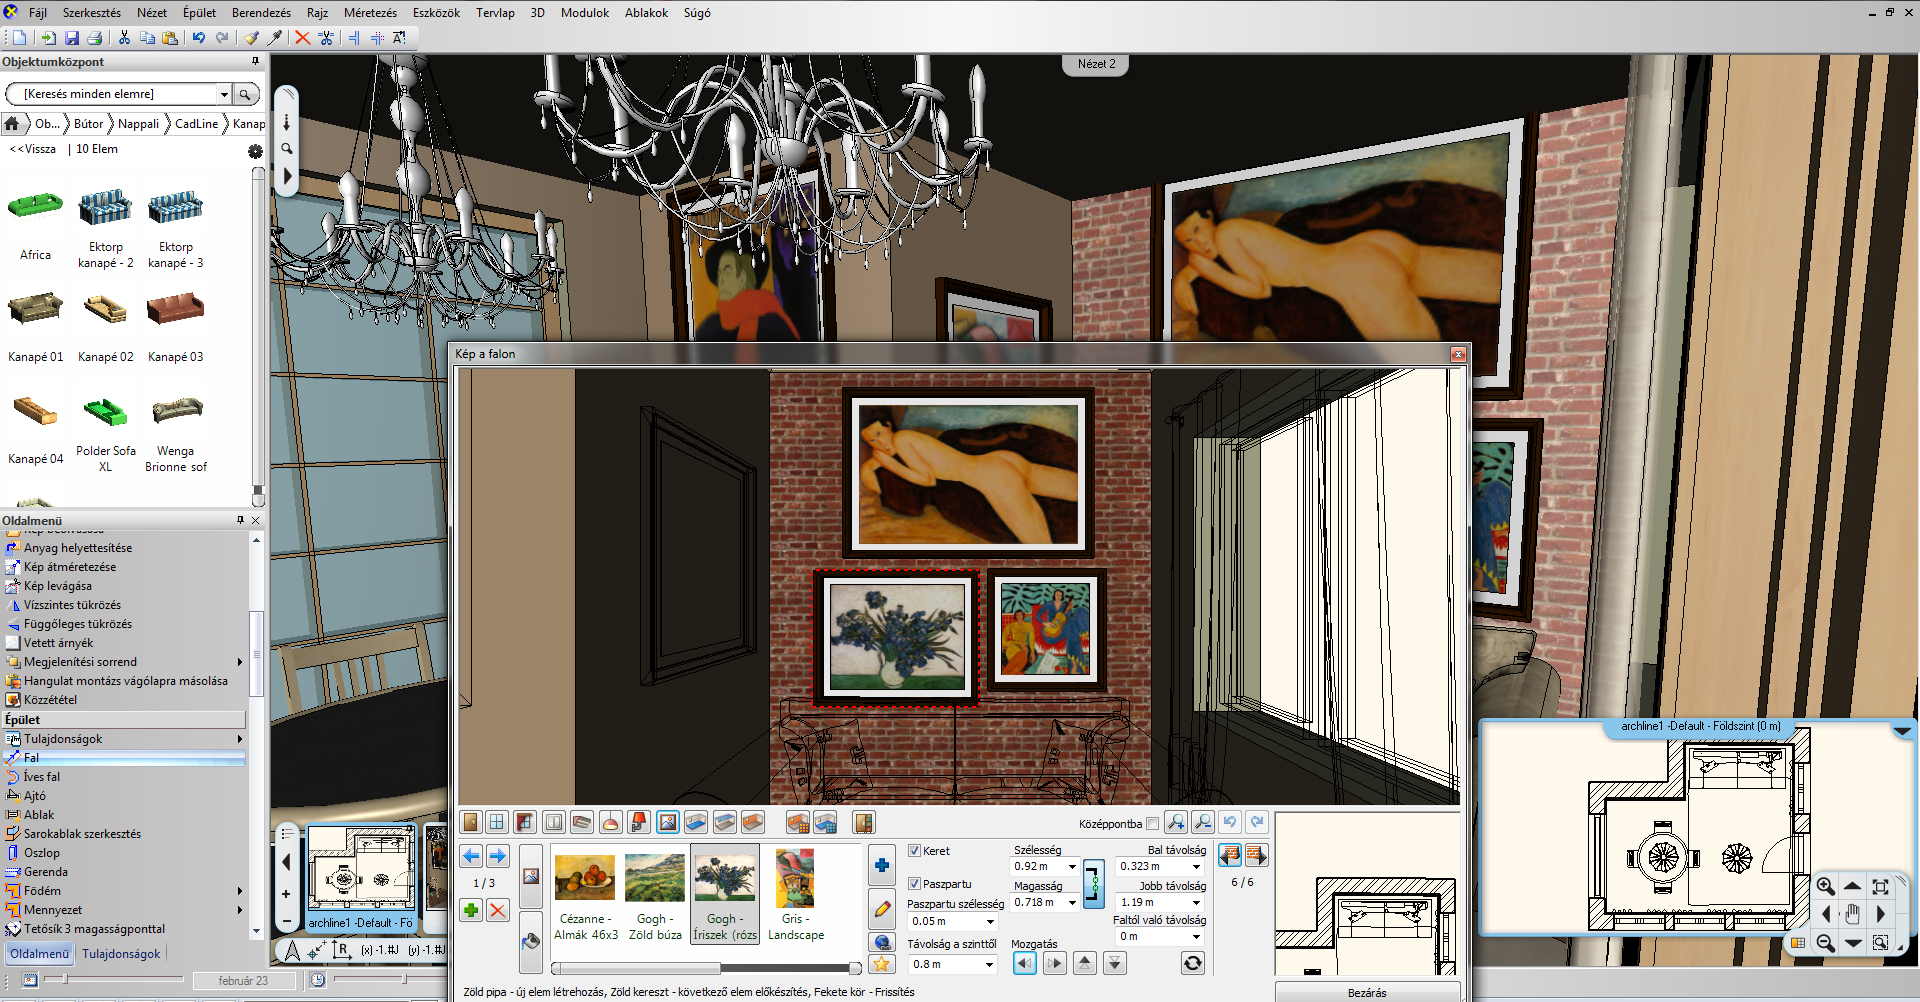Toggle the Középpontba checkbox
The height and width of the screenshot is (1002, 1920).
(x=1152, y=824)
